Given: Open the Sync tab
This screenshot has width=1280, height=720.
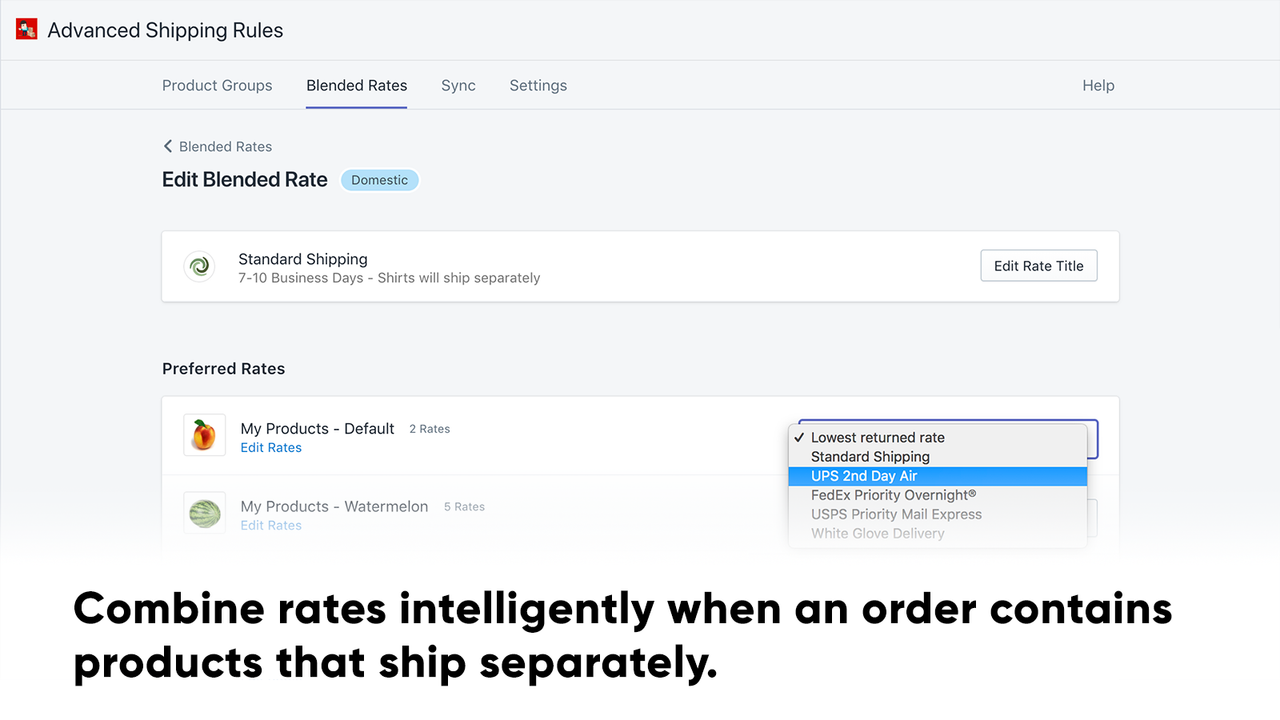Looking at the screenshot, I should [x=458, y=85].
